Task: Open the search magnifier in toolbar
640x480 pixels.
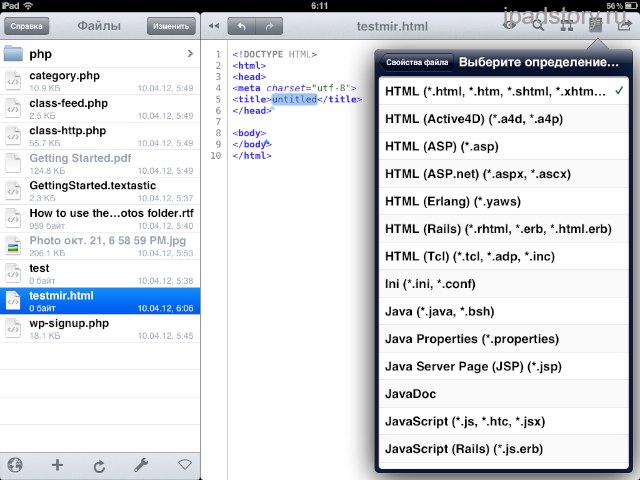Action: click(x=538, y=26)
